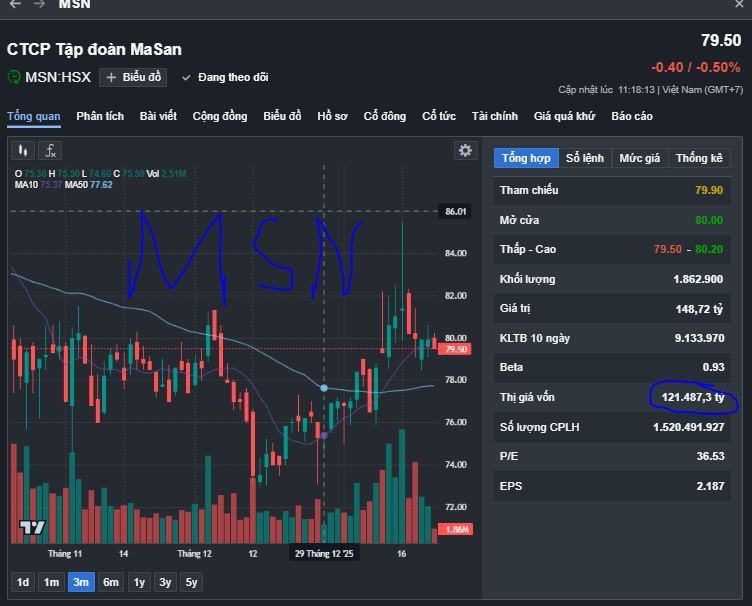Click the Beta value 0.93
752x606 pixels.
click(713, 367)
